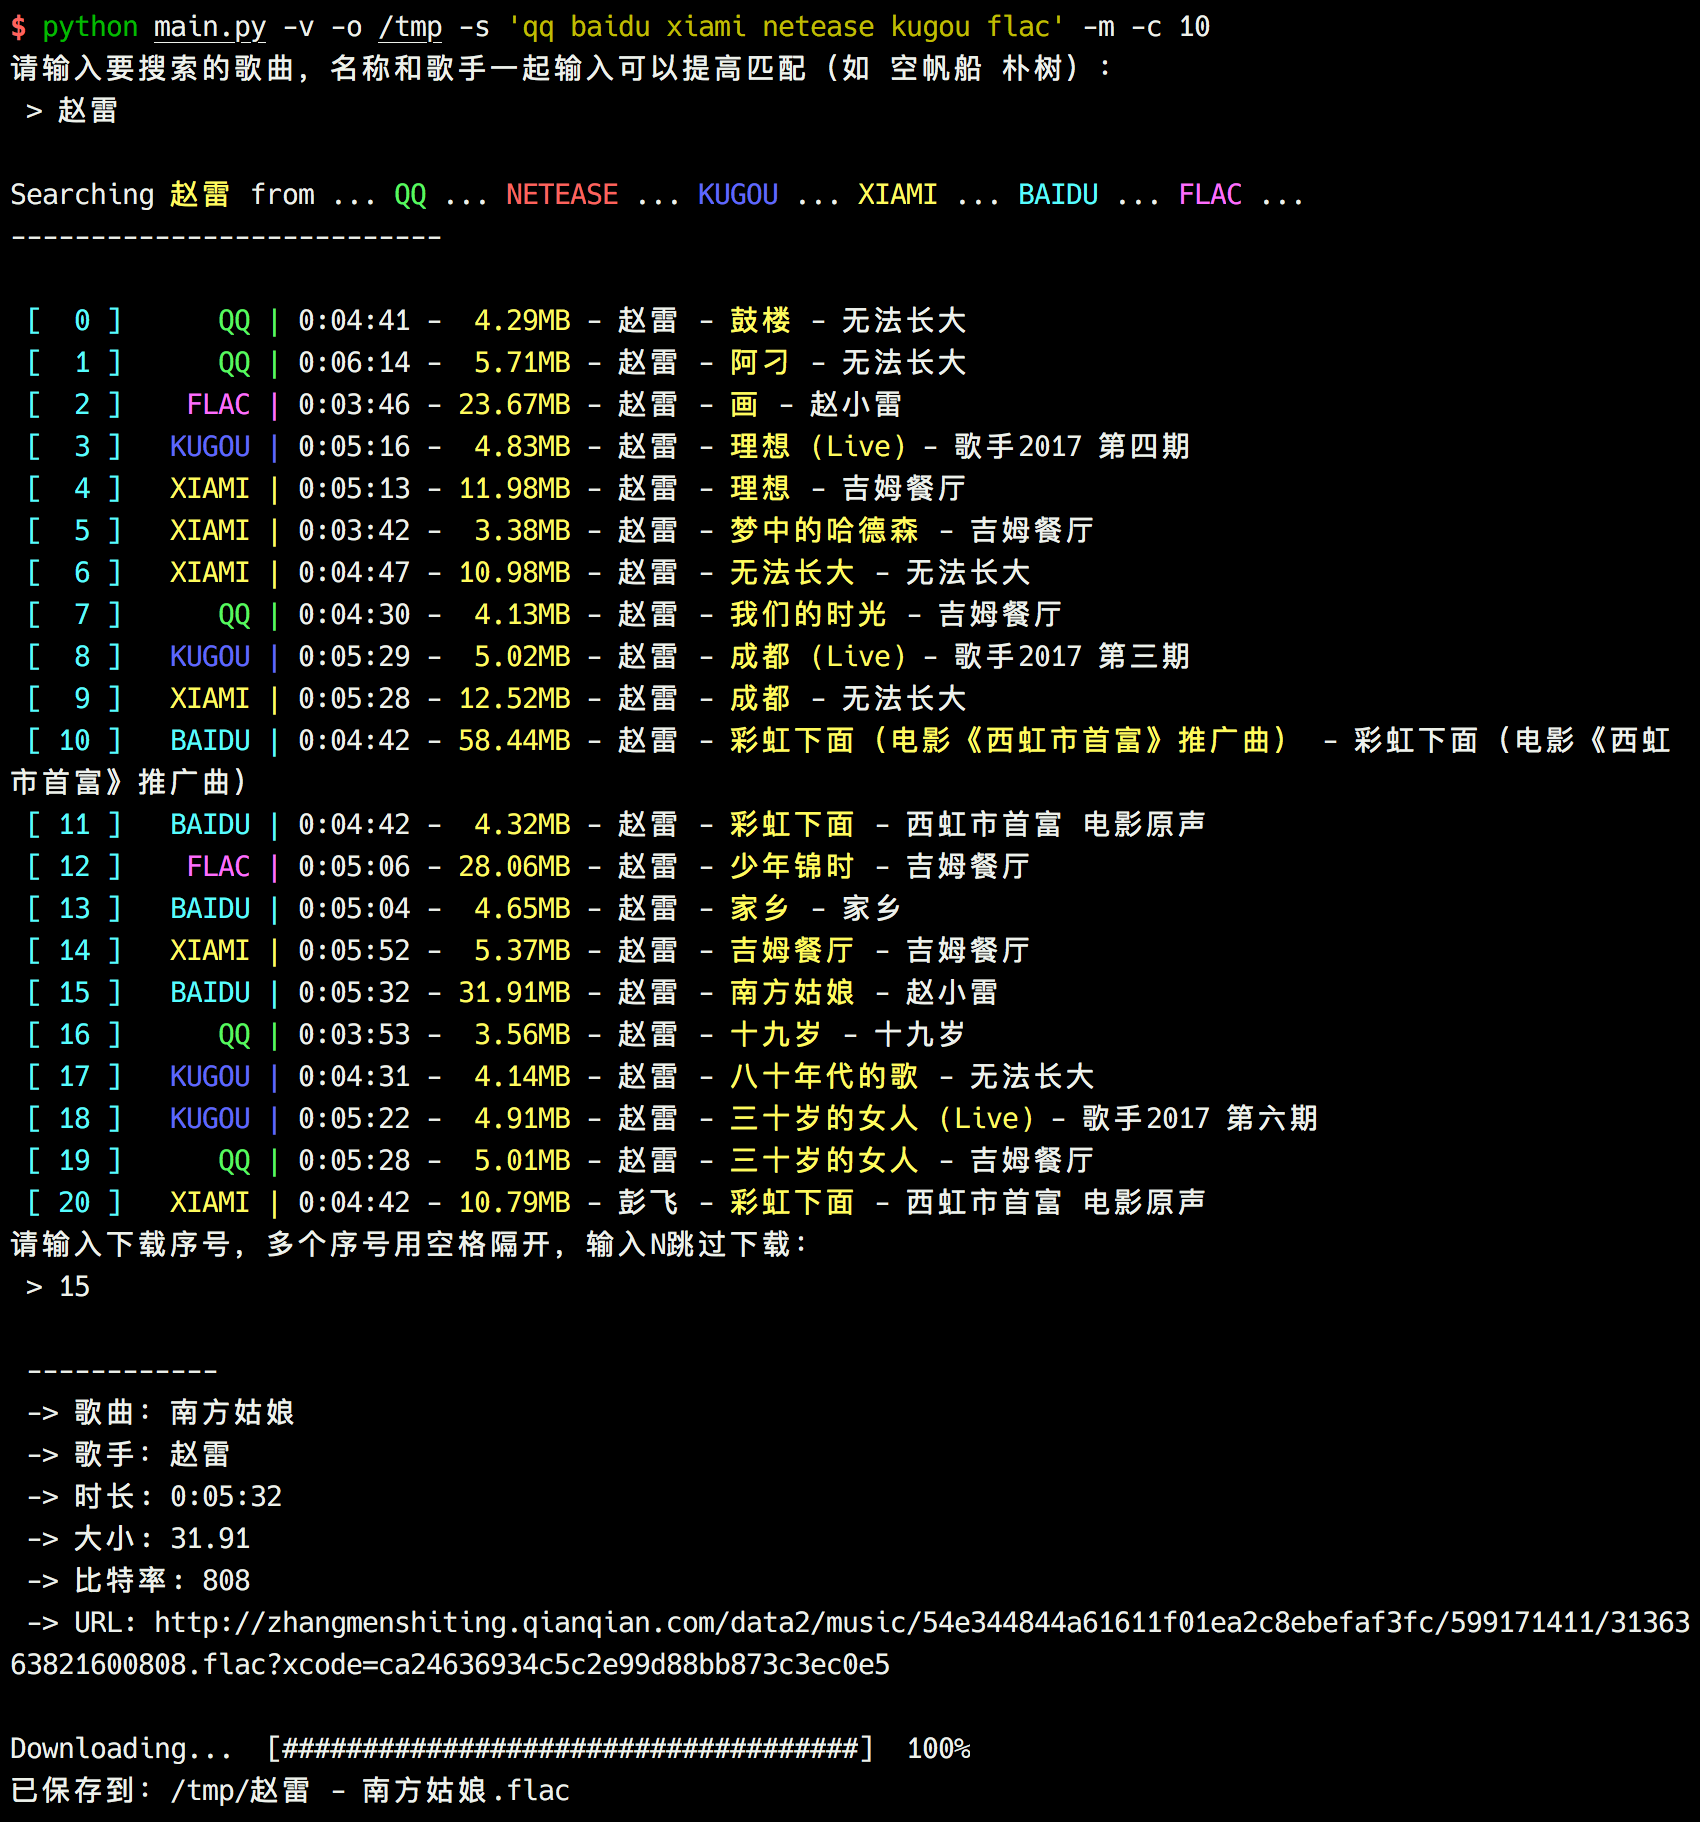This screenshot has width=1700, height=1822.
Task: Click song '三十岁的女人 (Live)' in row 18
Action: (882, 1118)
